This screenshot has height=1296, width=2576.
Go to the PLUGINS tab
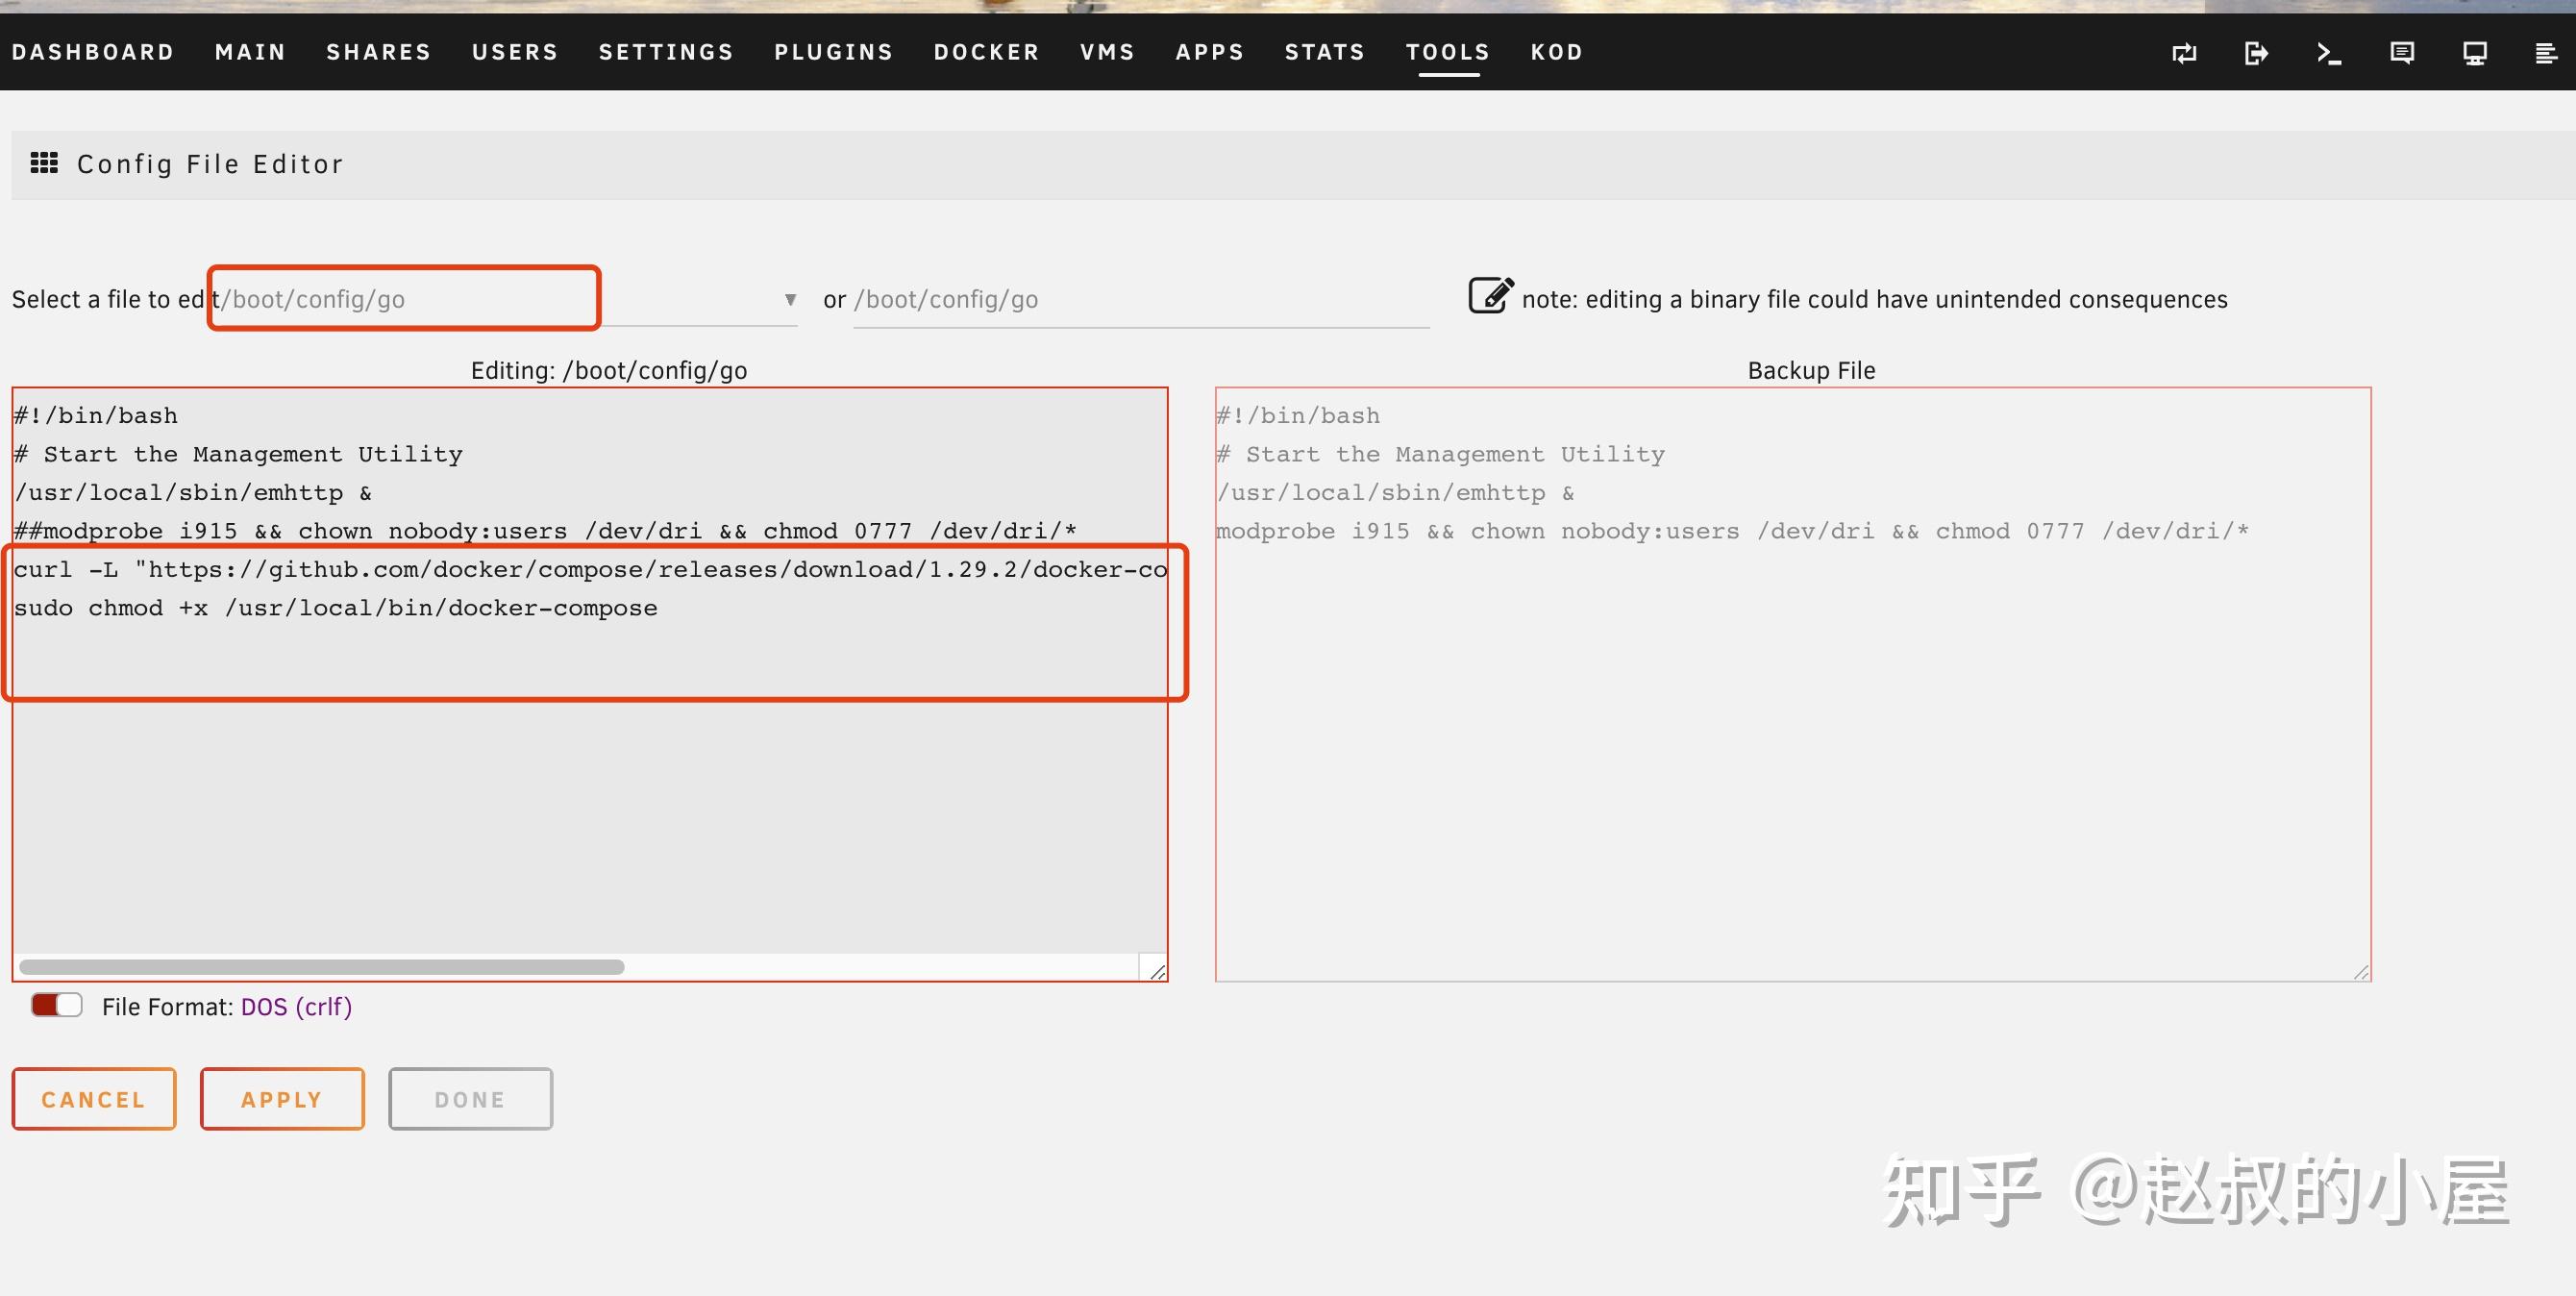tap(833, 52)
